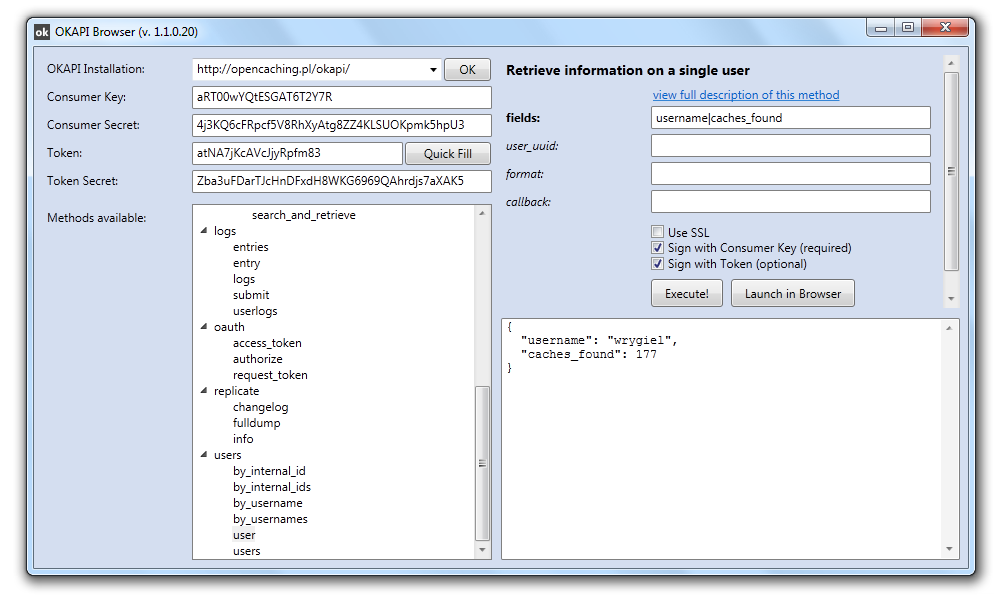Screen dimensions: 1008x601
Task: Maximize the OKAPI Browser window
Action: pos(908,28)
